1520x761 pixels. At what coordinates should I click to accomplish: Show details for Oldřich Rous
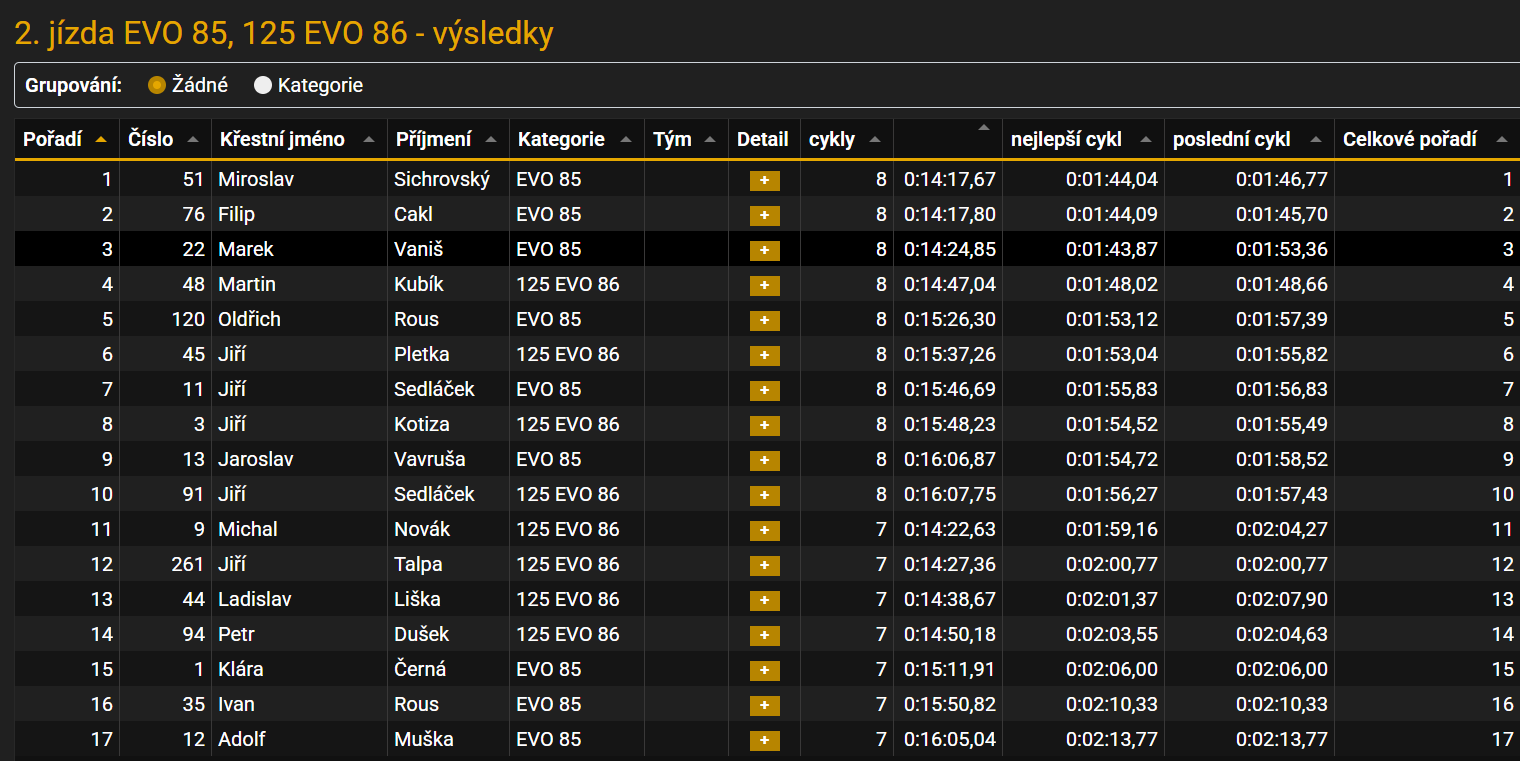(764, 320)
